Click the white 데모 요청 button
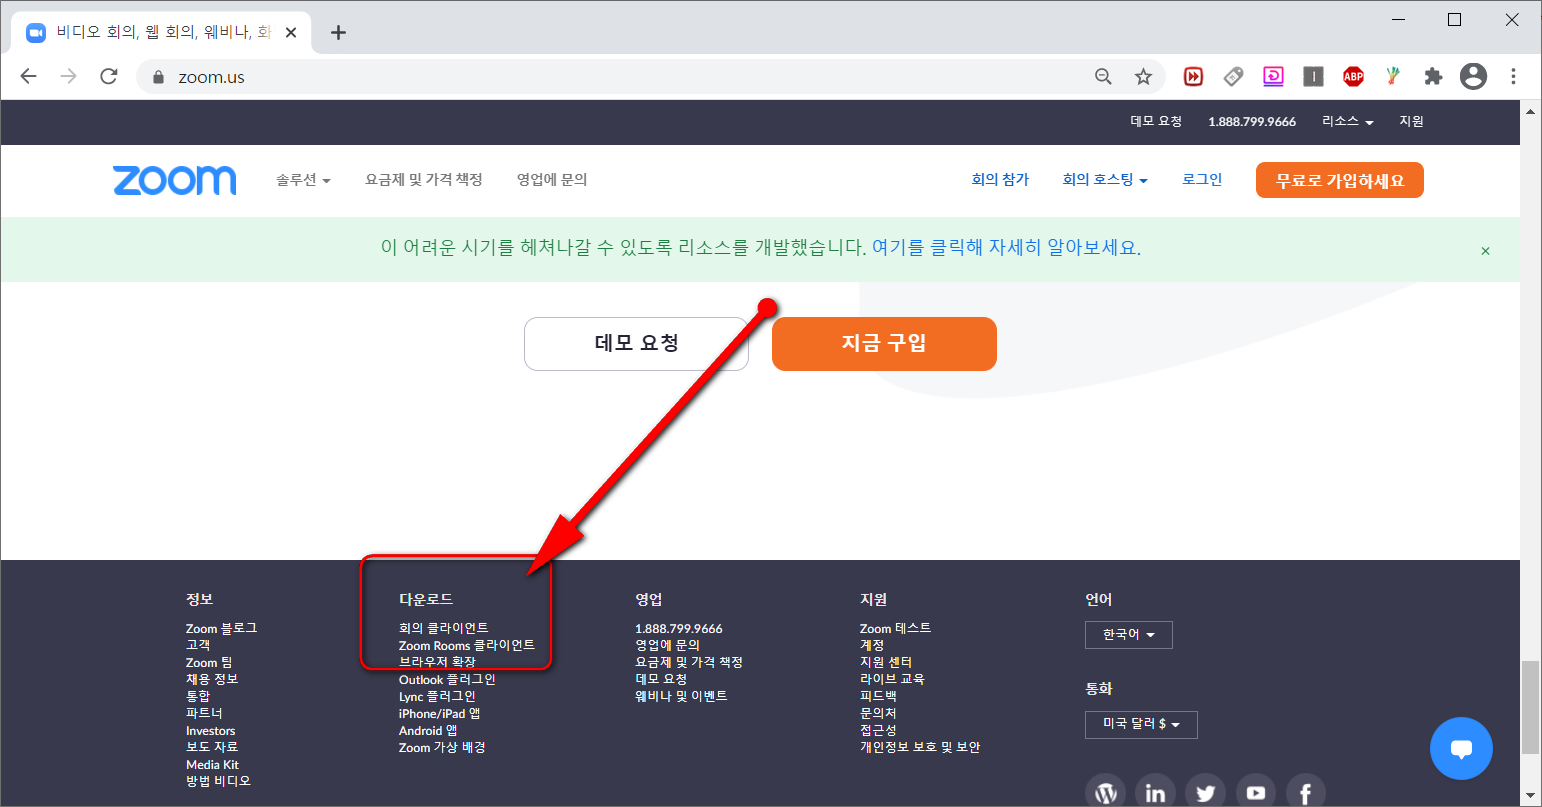The width and height of the screenshot is (1542, 807). pyautogui.click(x=636, y=344)
